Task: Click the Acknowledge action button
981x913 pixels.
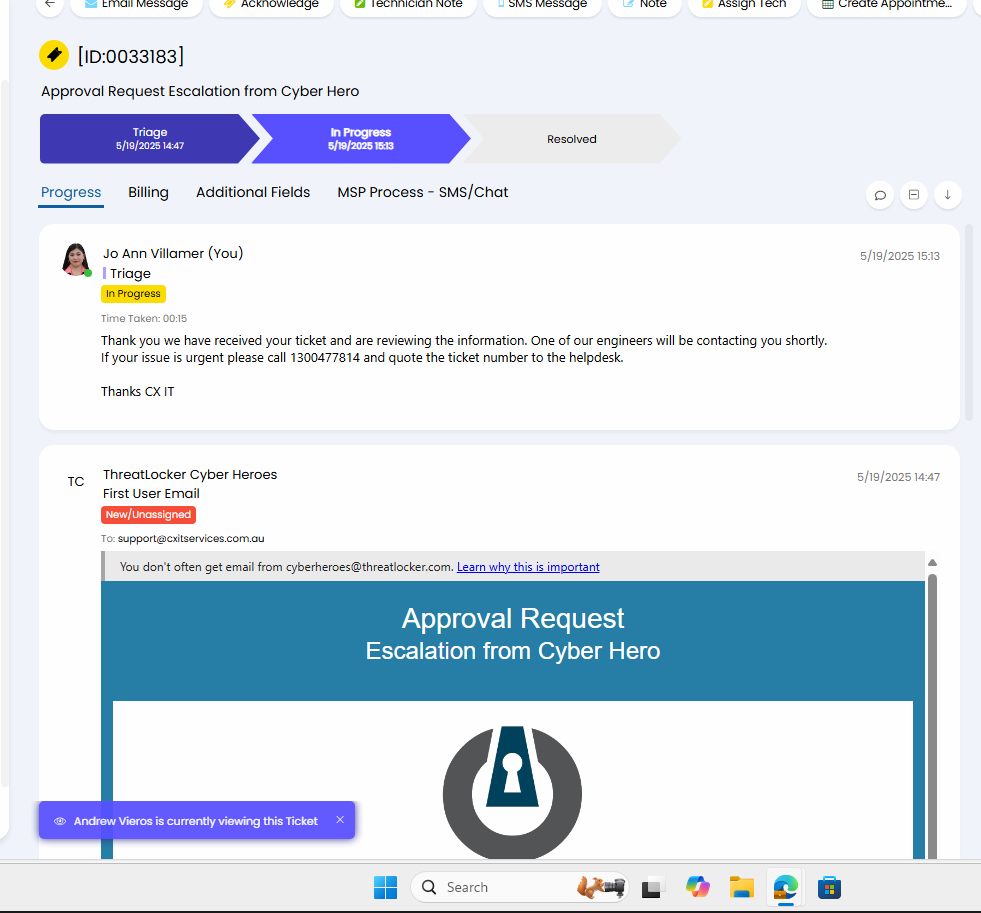Action: 271,4
